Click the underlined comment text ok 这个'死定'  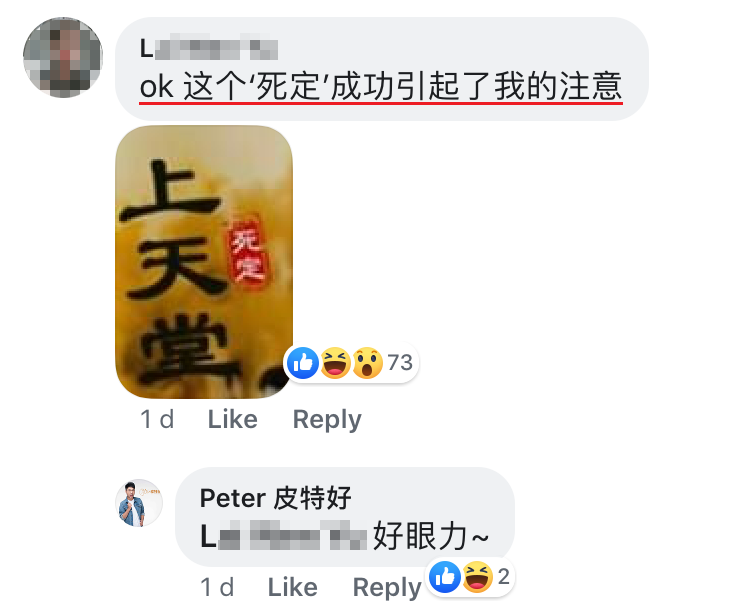(381, 86)
